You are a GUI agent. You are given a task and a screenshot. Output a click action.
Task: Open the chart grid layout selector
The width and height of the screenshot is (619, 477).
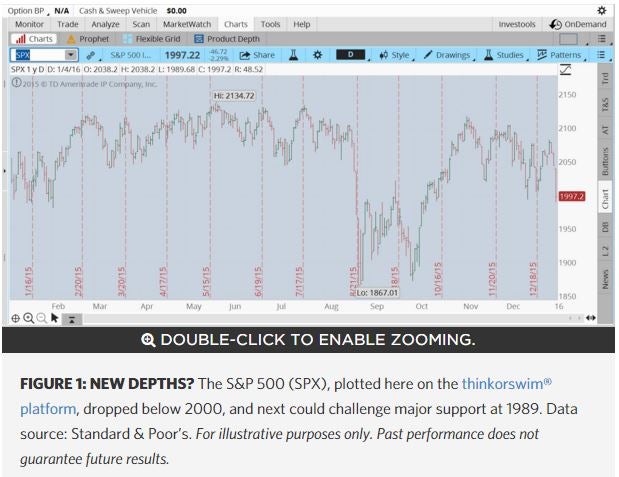tap(568, 39)
